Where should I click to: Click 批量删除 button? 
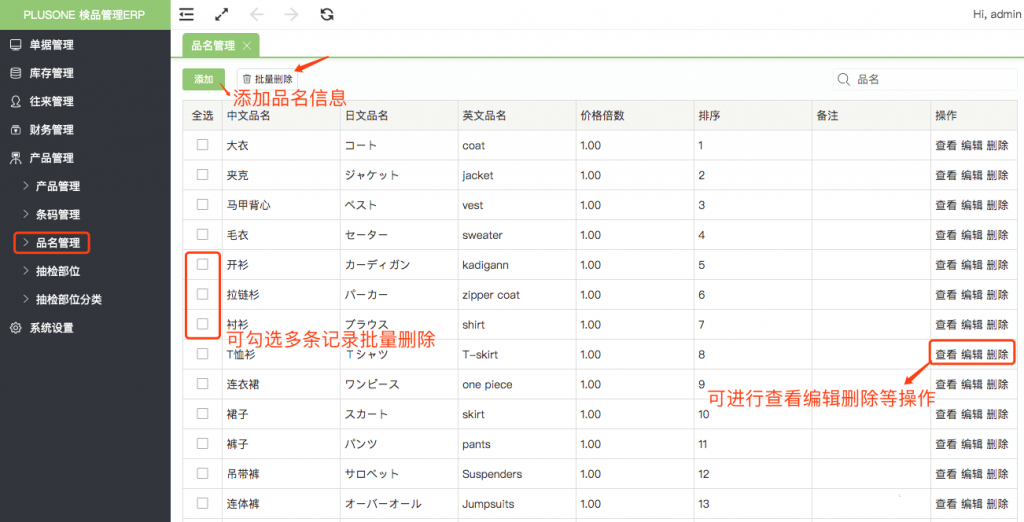[267, 79]
